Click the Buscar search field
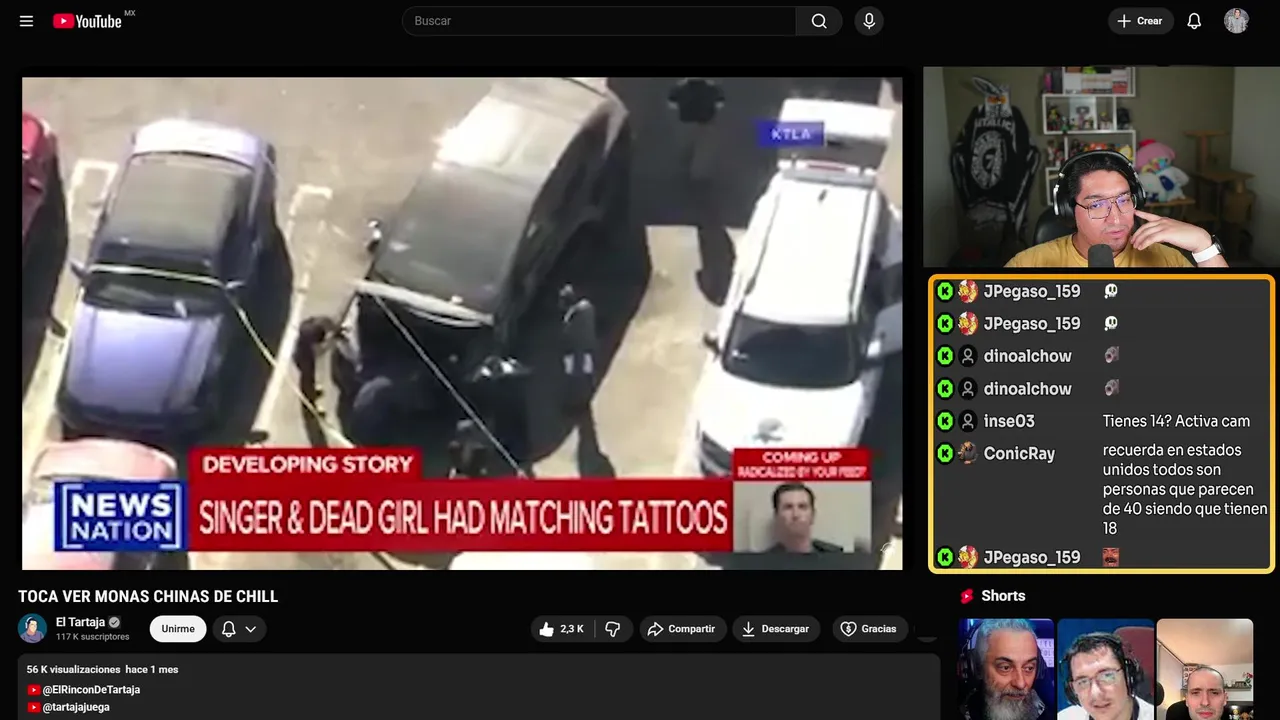The width and height of the screenshot is (1280, 720). point(599,21)
